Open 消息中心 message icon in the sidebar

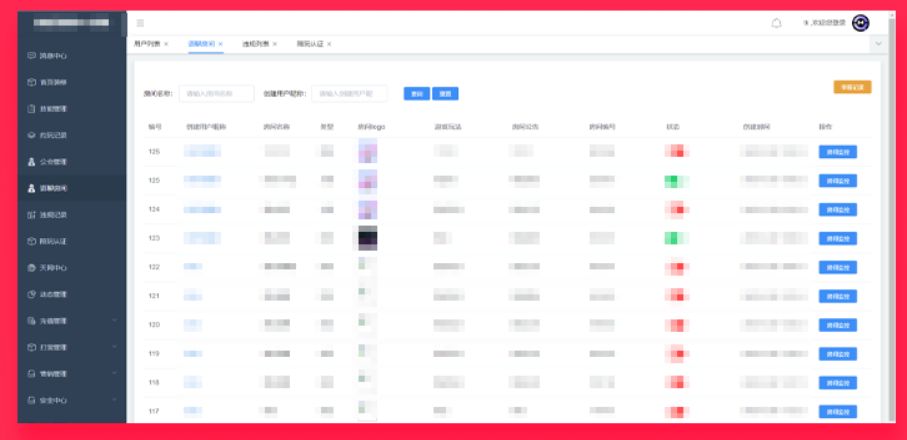click(x=32, y=56)
